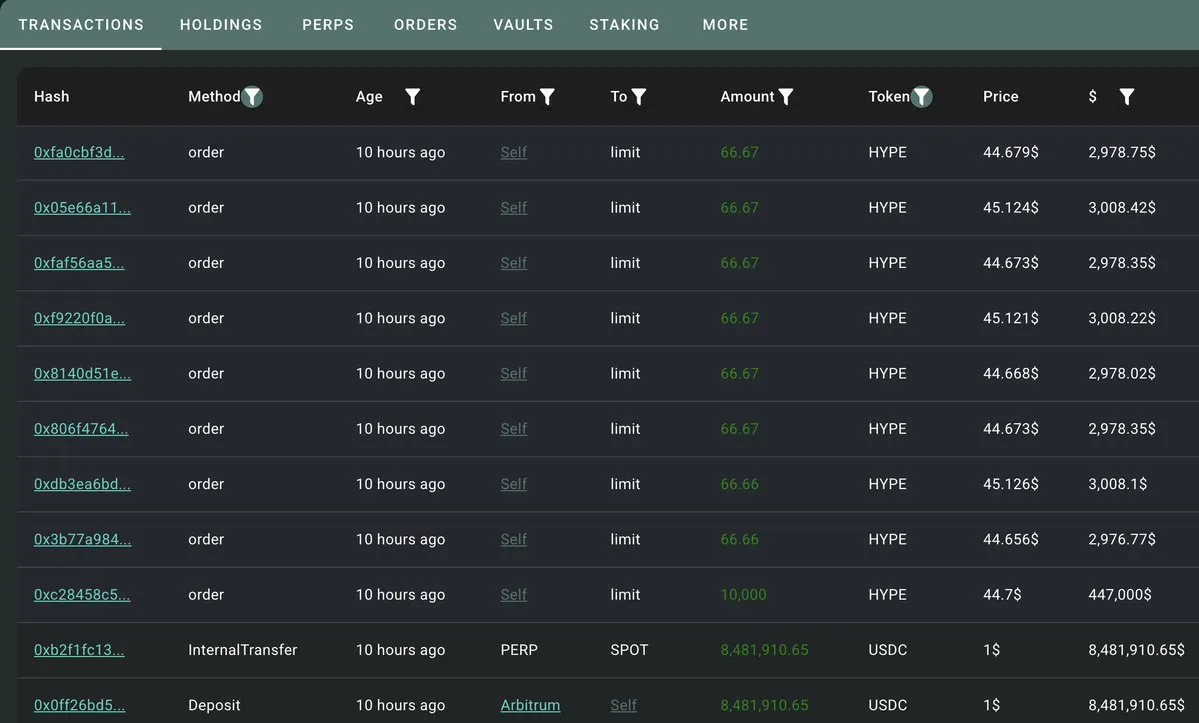Select the 3,008.1$ value cell

pos(1117,484)
